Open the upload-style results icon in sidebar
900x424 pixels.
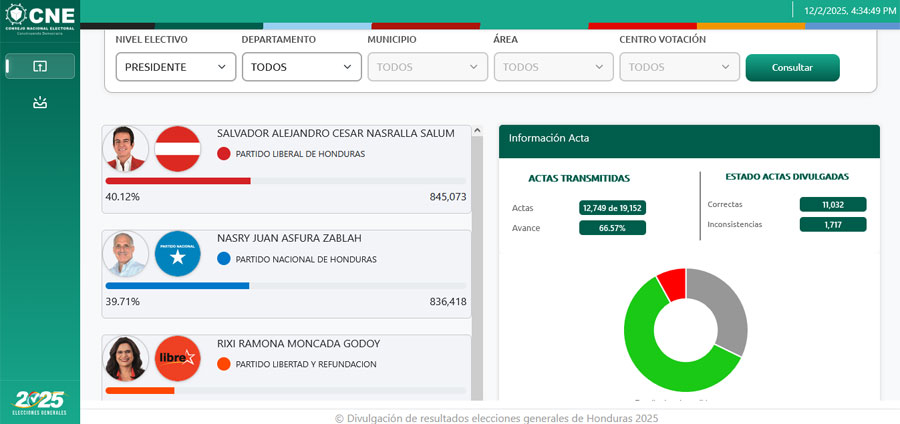point(40,66)
